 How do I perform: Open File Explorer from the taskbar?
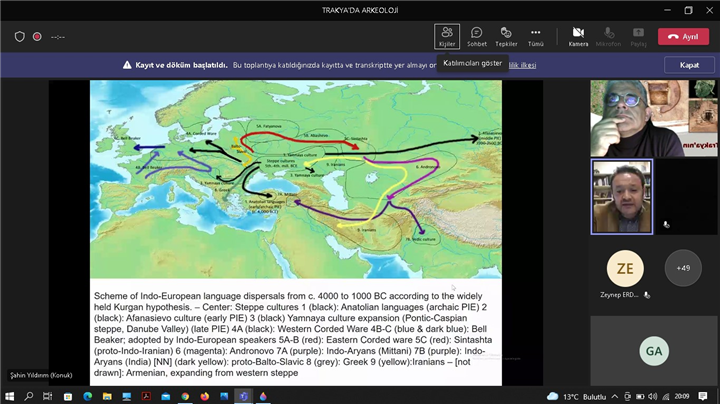pyautogui.click(x=107, y=396)
